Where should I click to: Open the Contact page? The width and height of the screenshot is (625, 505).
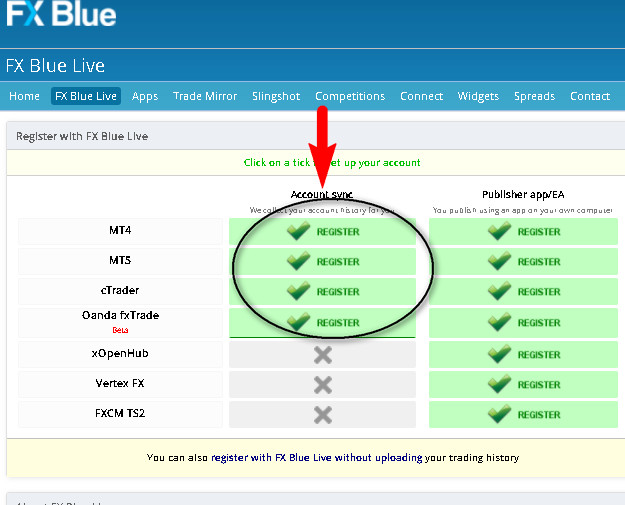click(590, 96)
